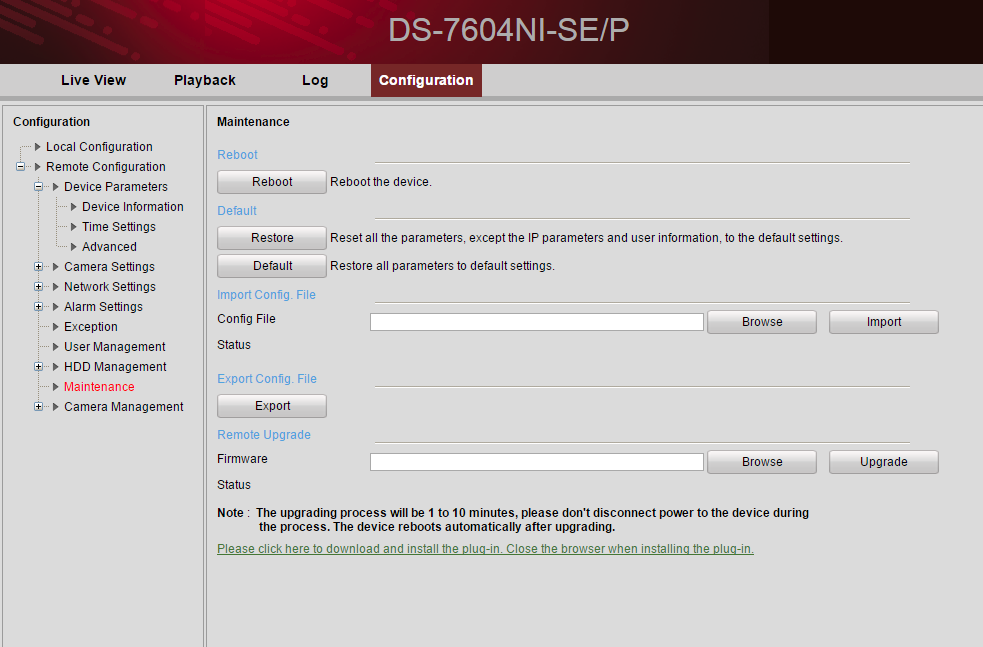Viewport: 983px width, 647px height.
Task: Click the DS-7604NI-SE/P device title
Action: point(508,29)
